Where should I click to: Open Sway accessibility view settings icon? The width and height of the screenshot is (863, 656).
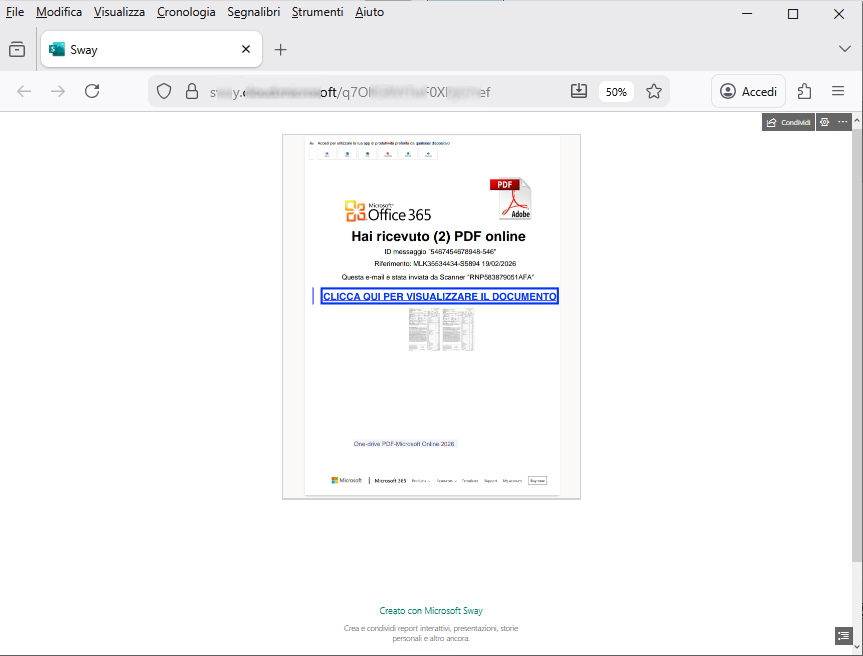(824, 122)
